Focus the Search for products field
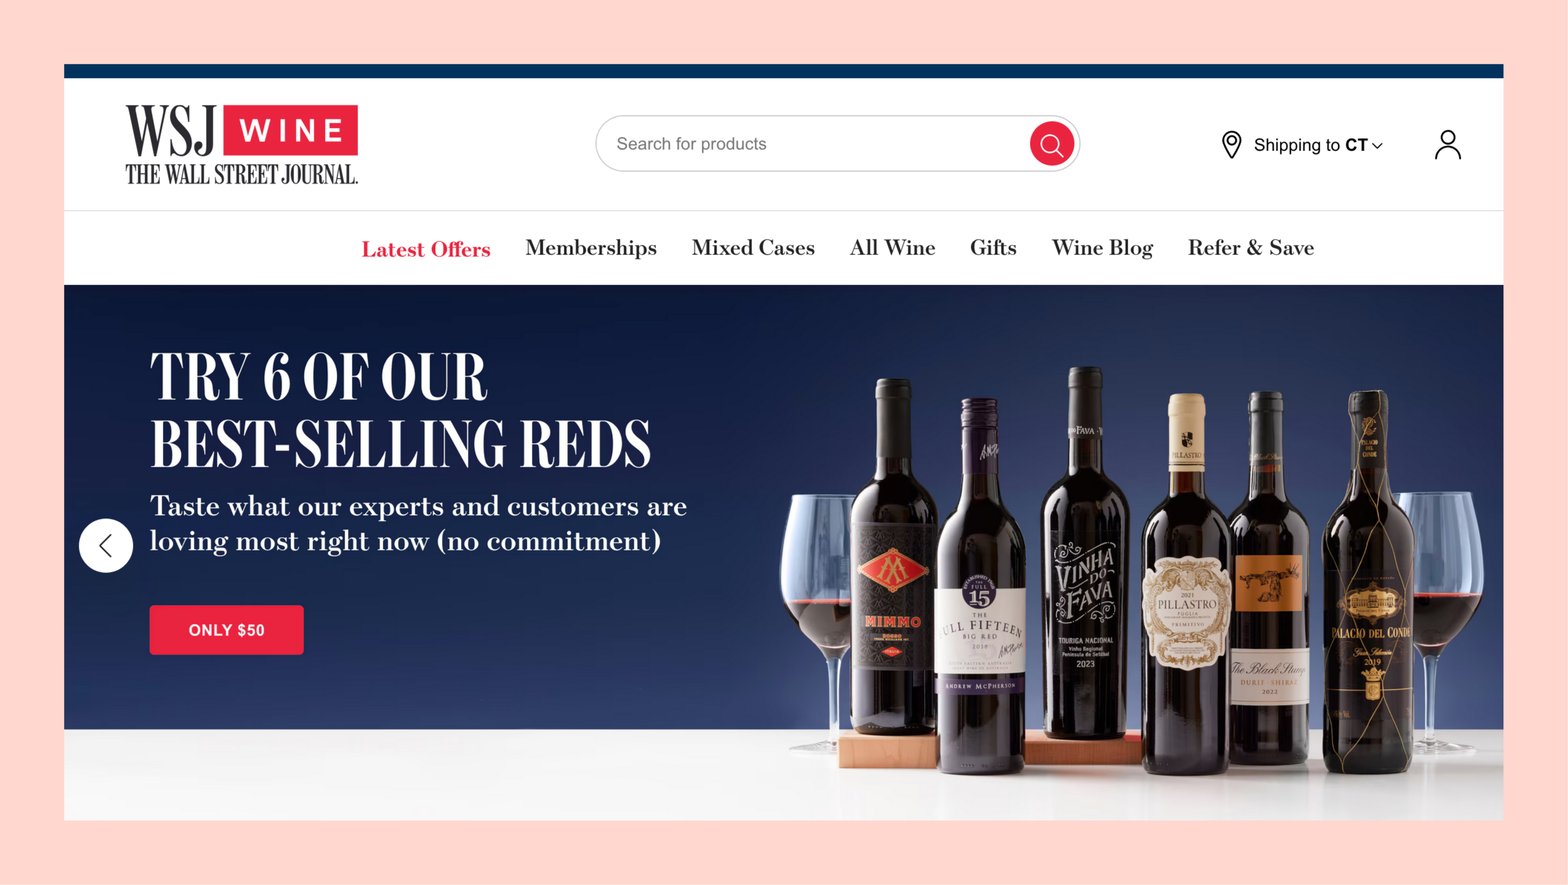The height and width of the screenshot is (885, 1568). 810,144
